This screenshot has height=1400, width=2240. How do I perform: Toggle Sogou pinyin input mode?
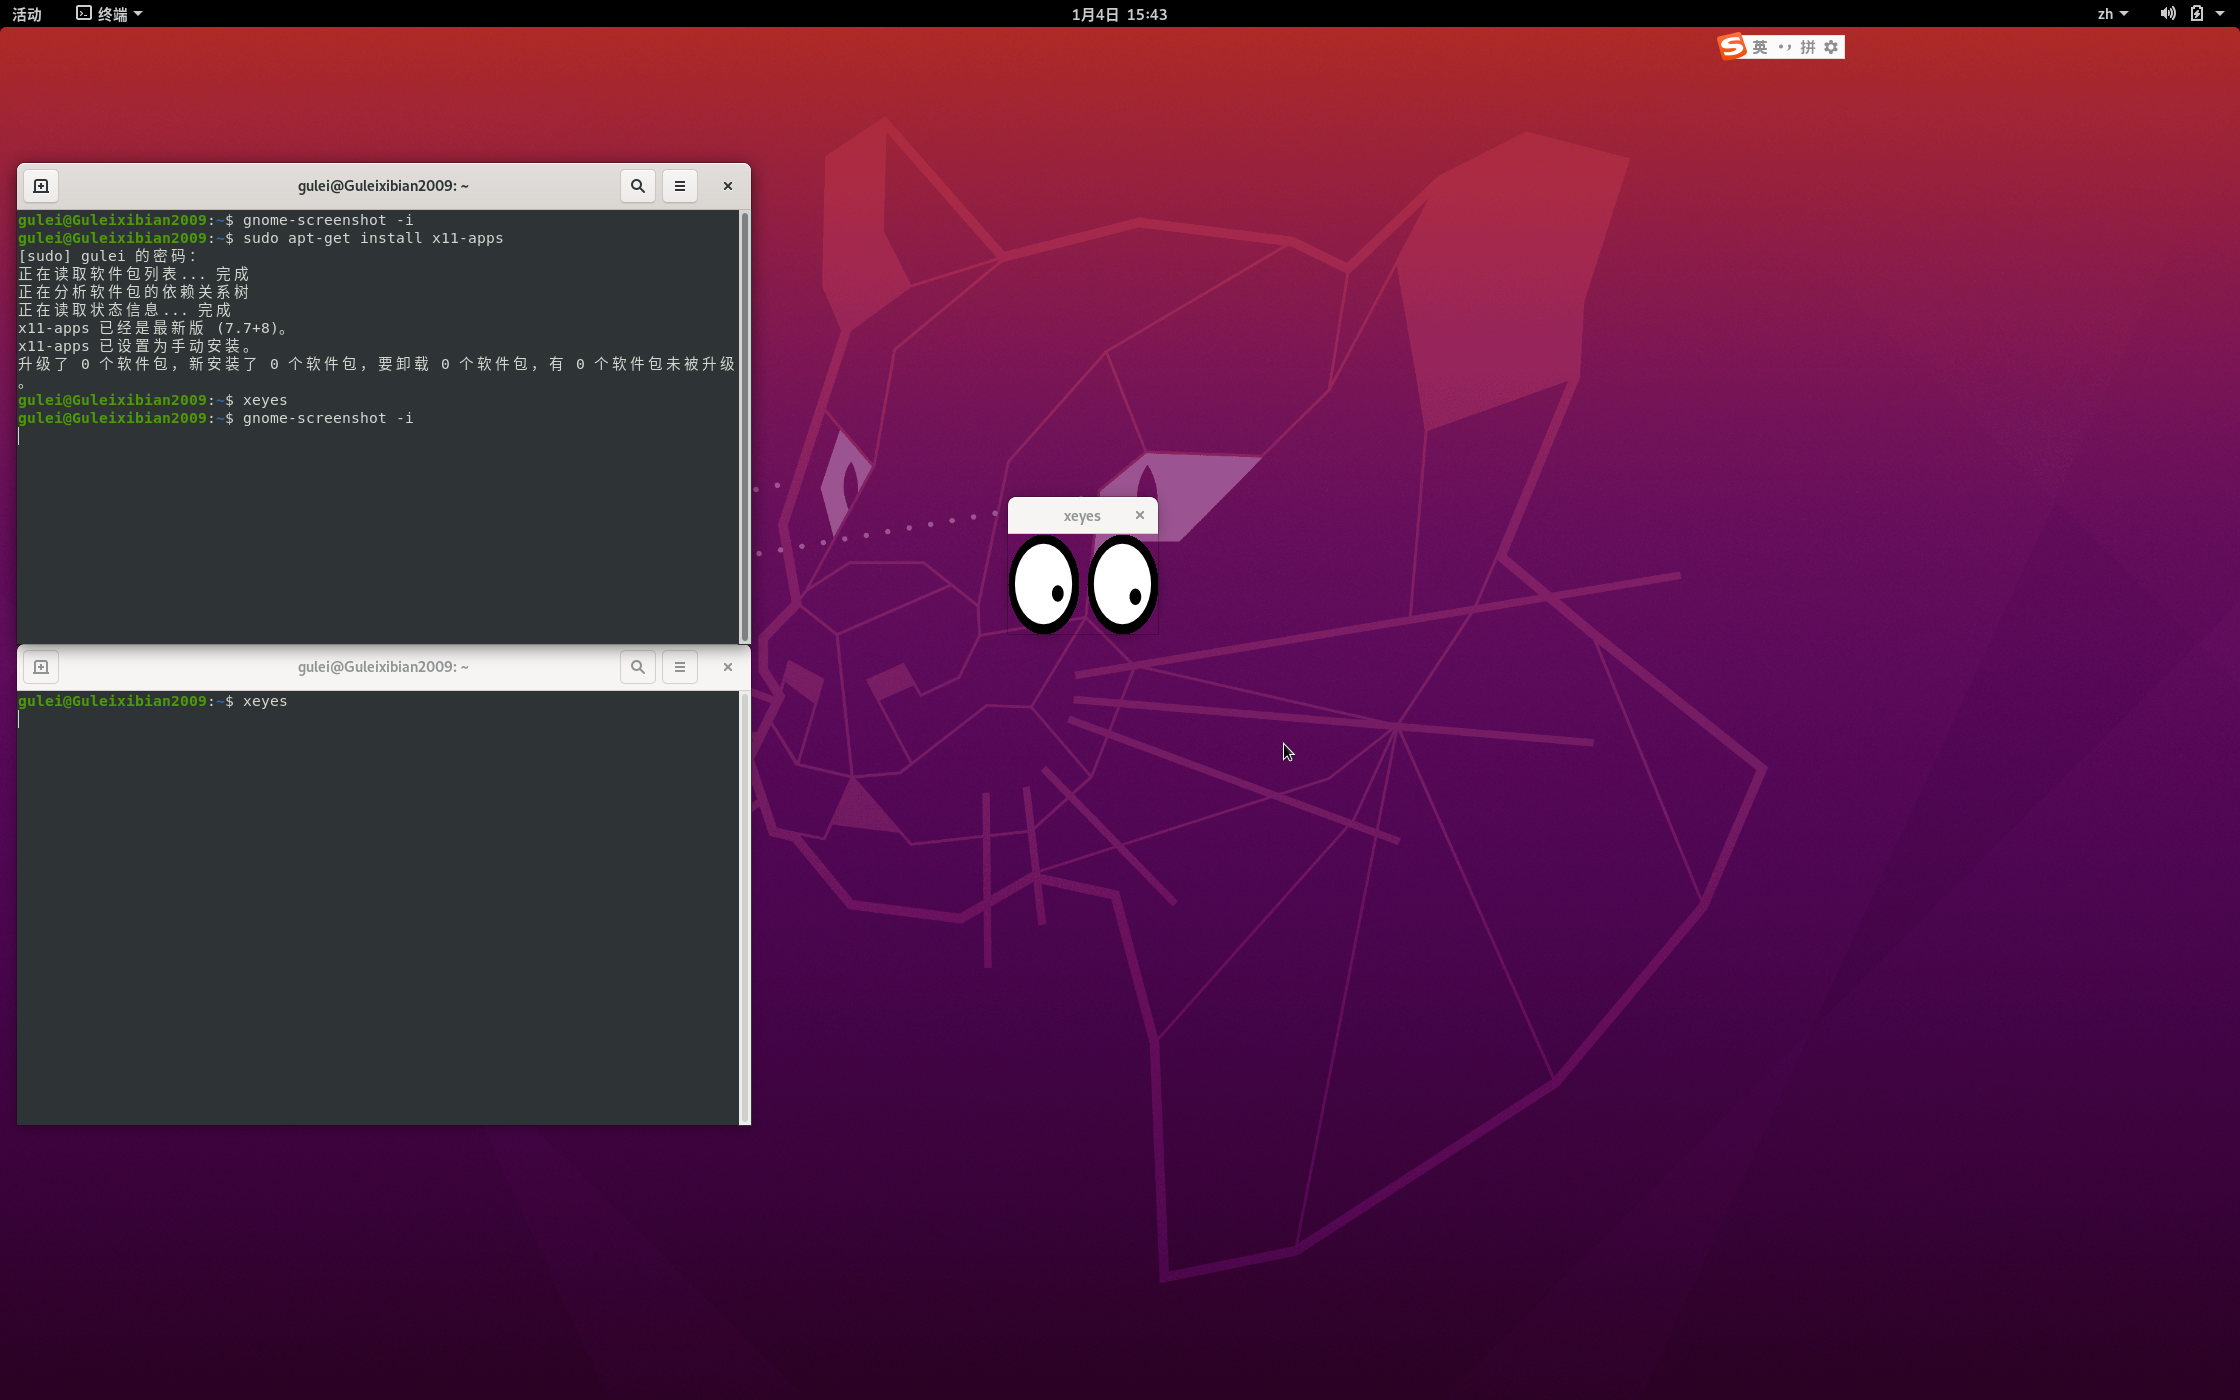(1808, 47)
